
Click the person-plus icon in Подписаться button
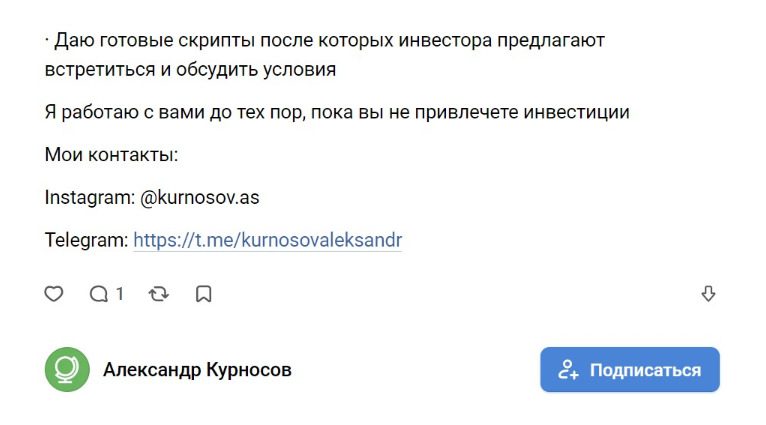(x=569, y=370)
